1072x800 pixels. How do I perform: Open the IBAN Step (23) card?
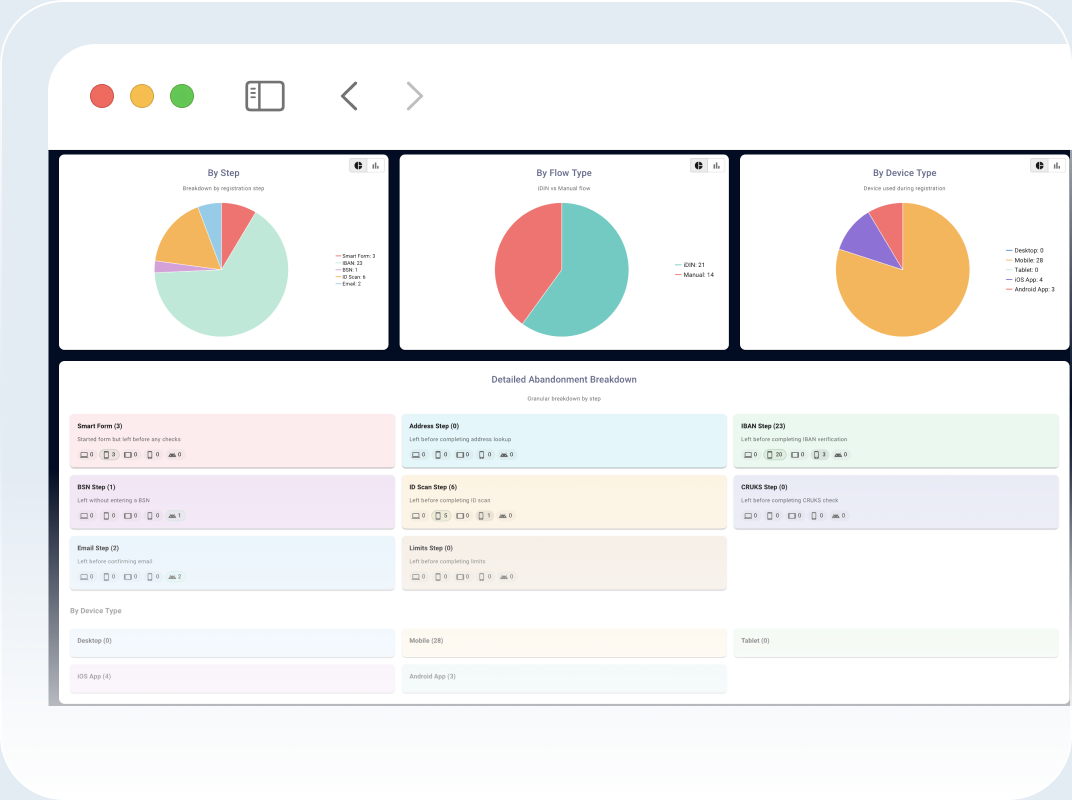tap(896, 440)
